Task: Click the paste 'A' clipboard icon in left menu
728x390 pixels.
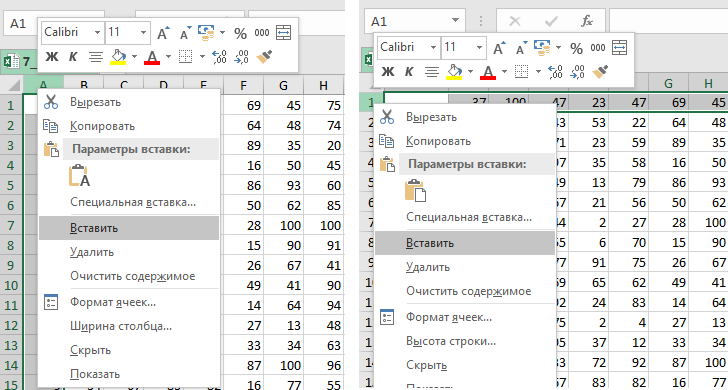Action: point(79,176)
